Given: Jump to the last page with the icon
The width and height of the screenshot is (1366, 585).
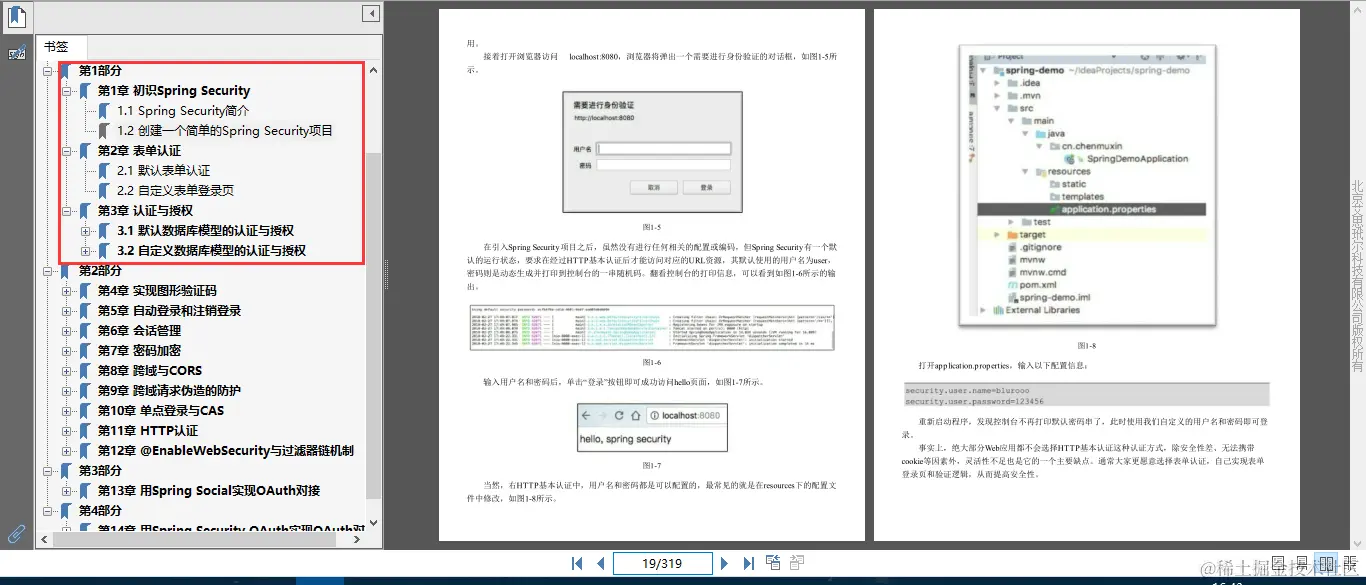Looking at the screenshot, I should coord(749,562).
